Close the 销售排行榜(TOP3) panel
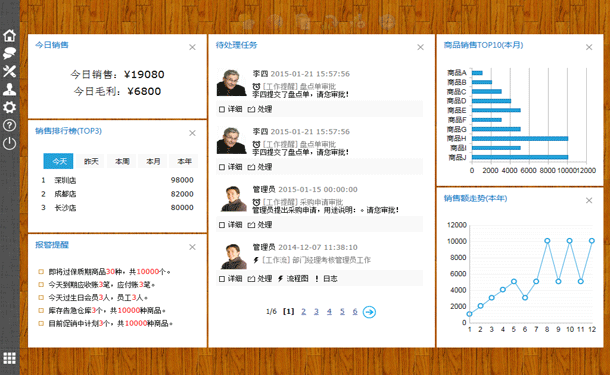 pos(192,133)
